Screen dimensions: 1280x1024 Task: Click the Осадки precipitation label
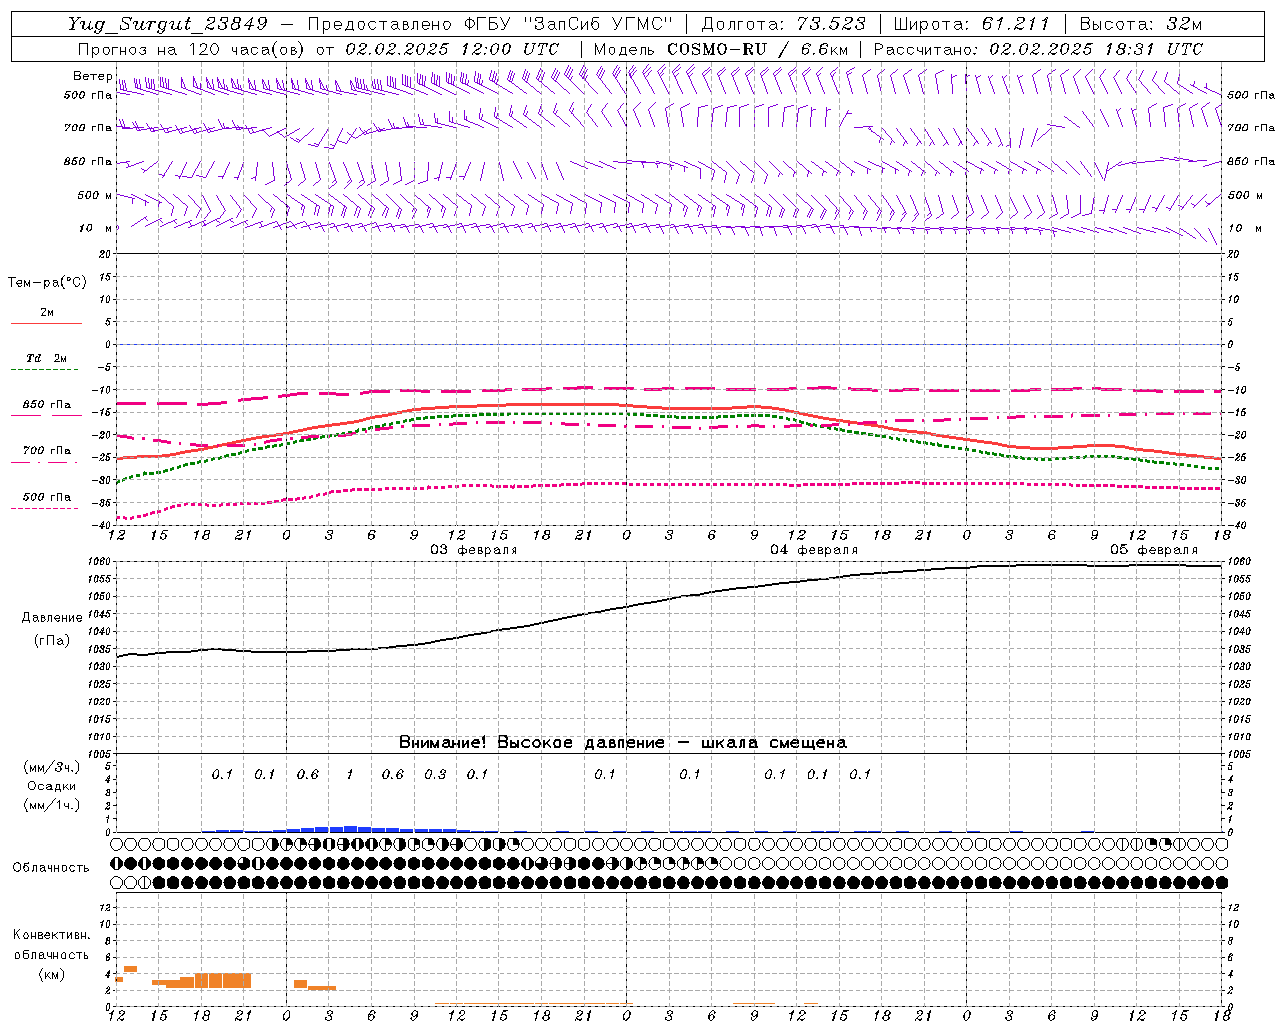(x=51, y=786)
